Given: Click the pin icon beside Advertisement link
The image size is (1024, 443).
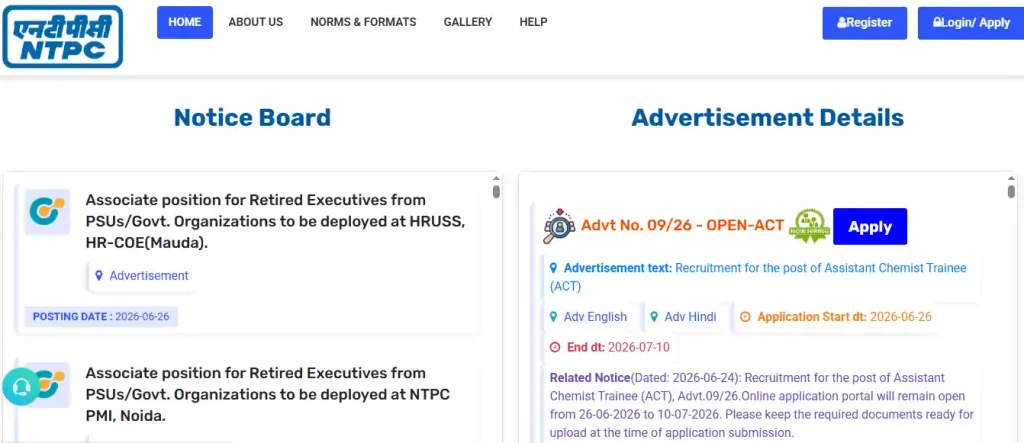Looking at the screenshot, I should (99, 276).
